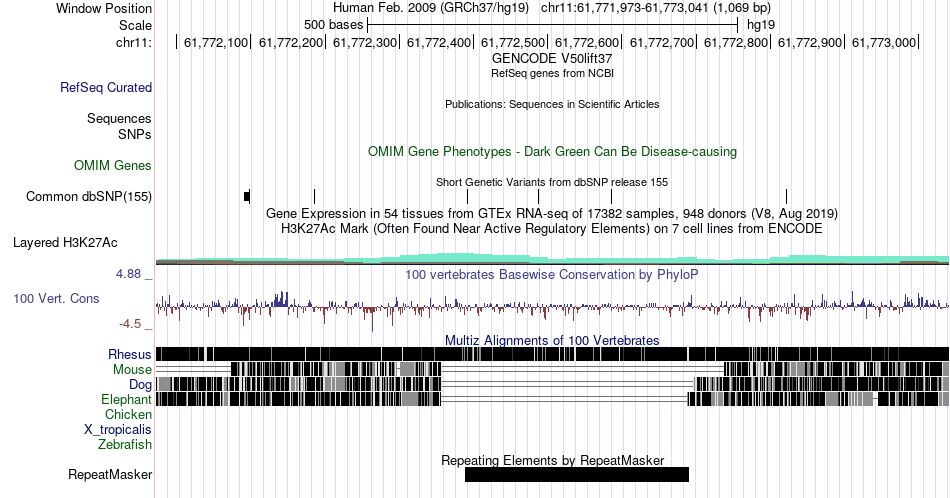Click Multiz Alignments of 100 Vertebrates title
The image size is (950, 498).
[x=552, y=340]
